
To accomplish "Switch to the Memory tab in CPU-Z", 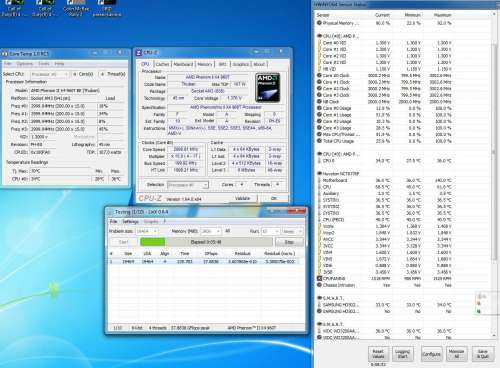I will (205, 64).
